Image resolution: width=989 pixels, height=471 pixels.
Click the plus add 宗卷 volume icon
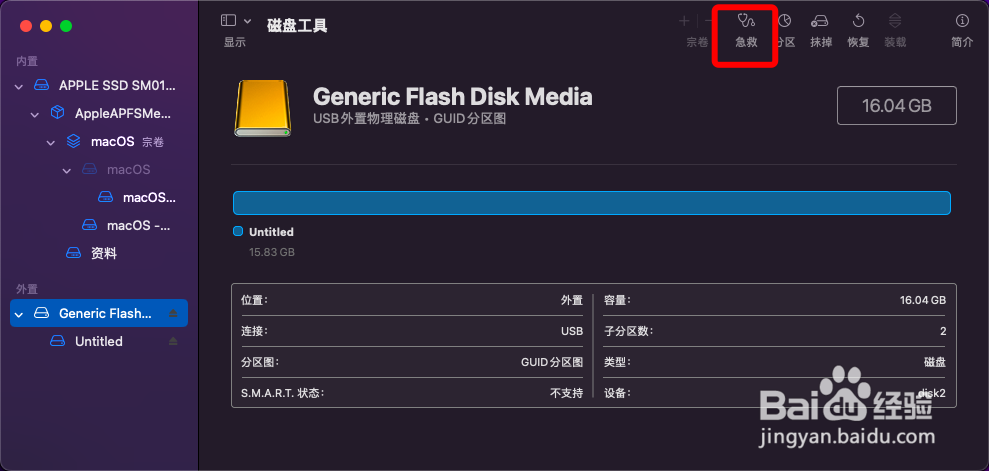coord(684,21)
